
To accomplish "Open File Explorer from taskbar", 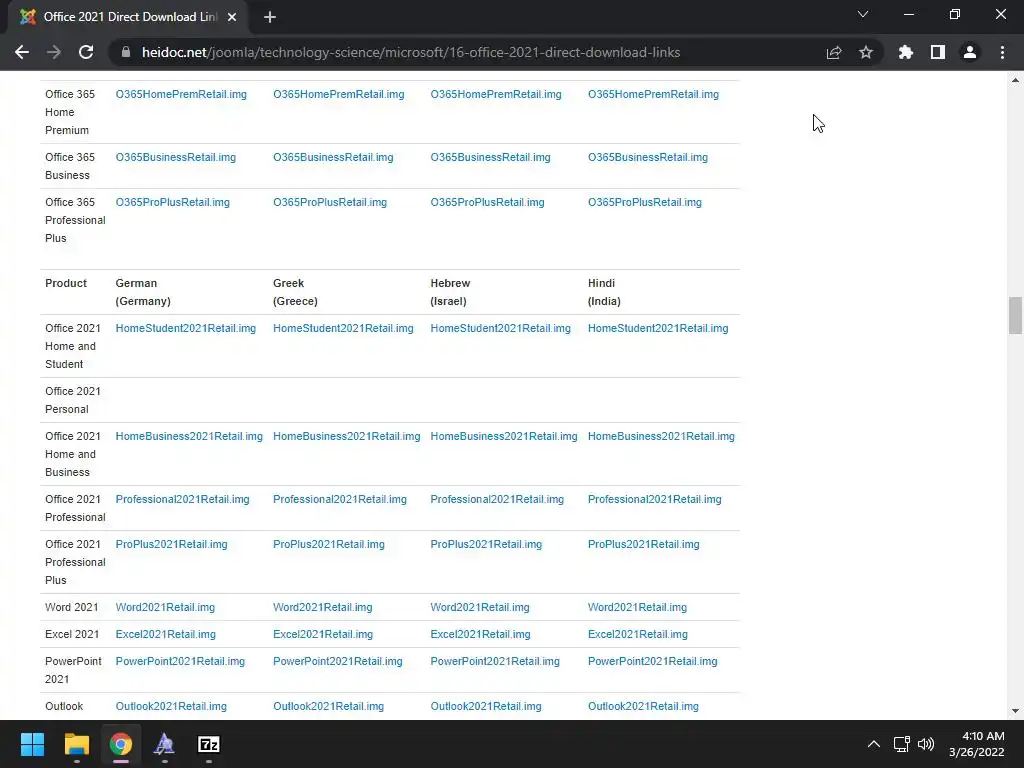I will (x=76, y=744).
